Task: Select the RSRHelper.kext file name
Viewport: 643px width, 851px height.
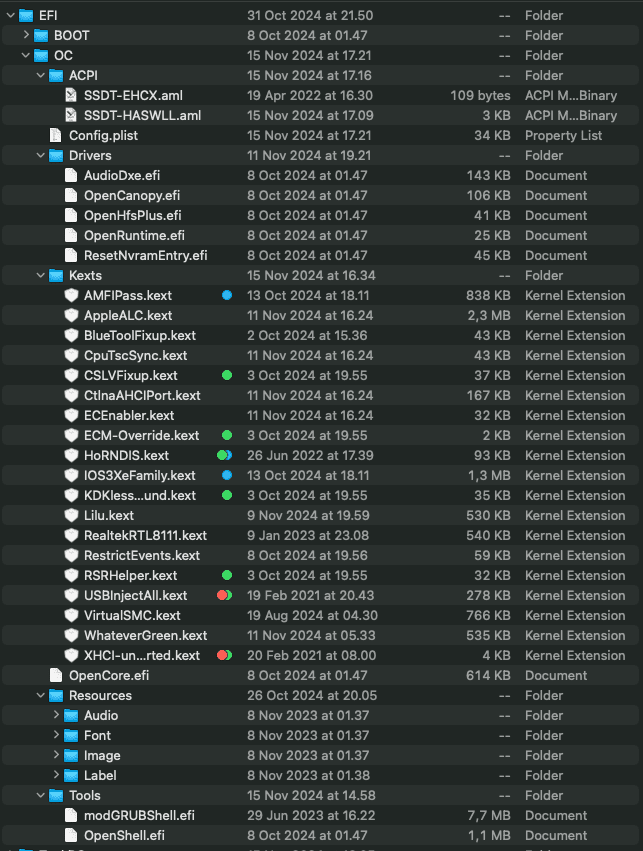Action: click(130, 575)
